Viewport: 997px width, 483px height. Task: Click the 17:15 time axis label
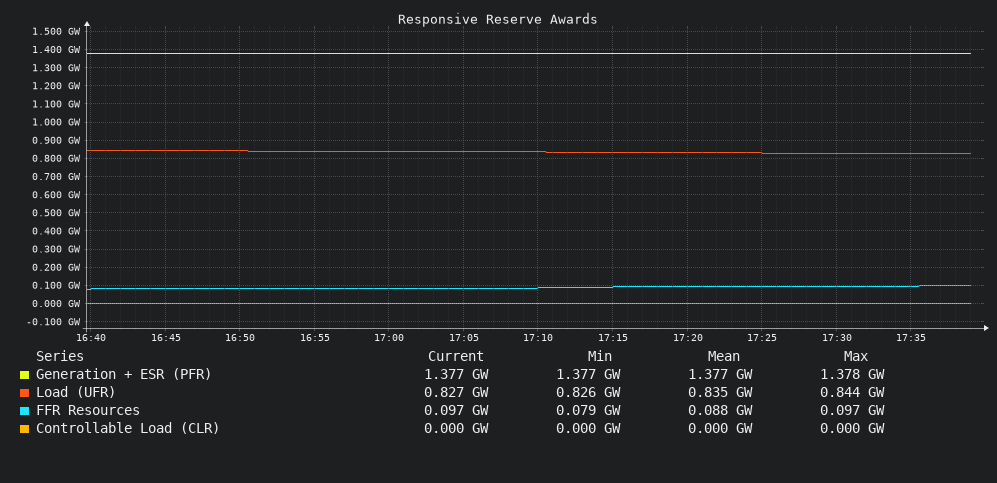point(612,338)
